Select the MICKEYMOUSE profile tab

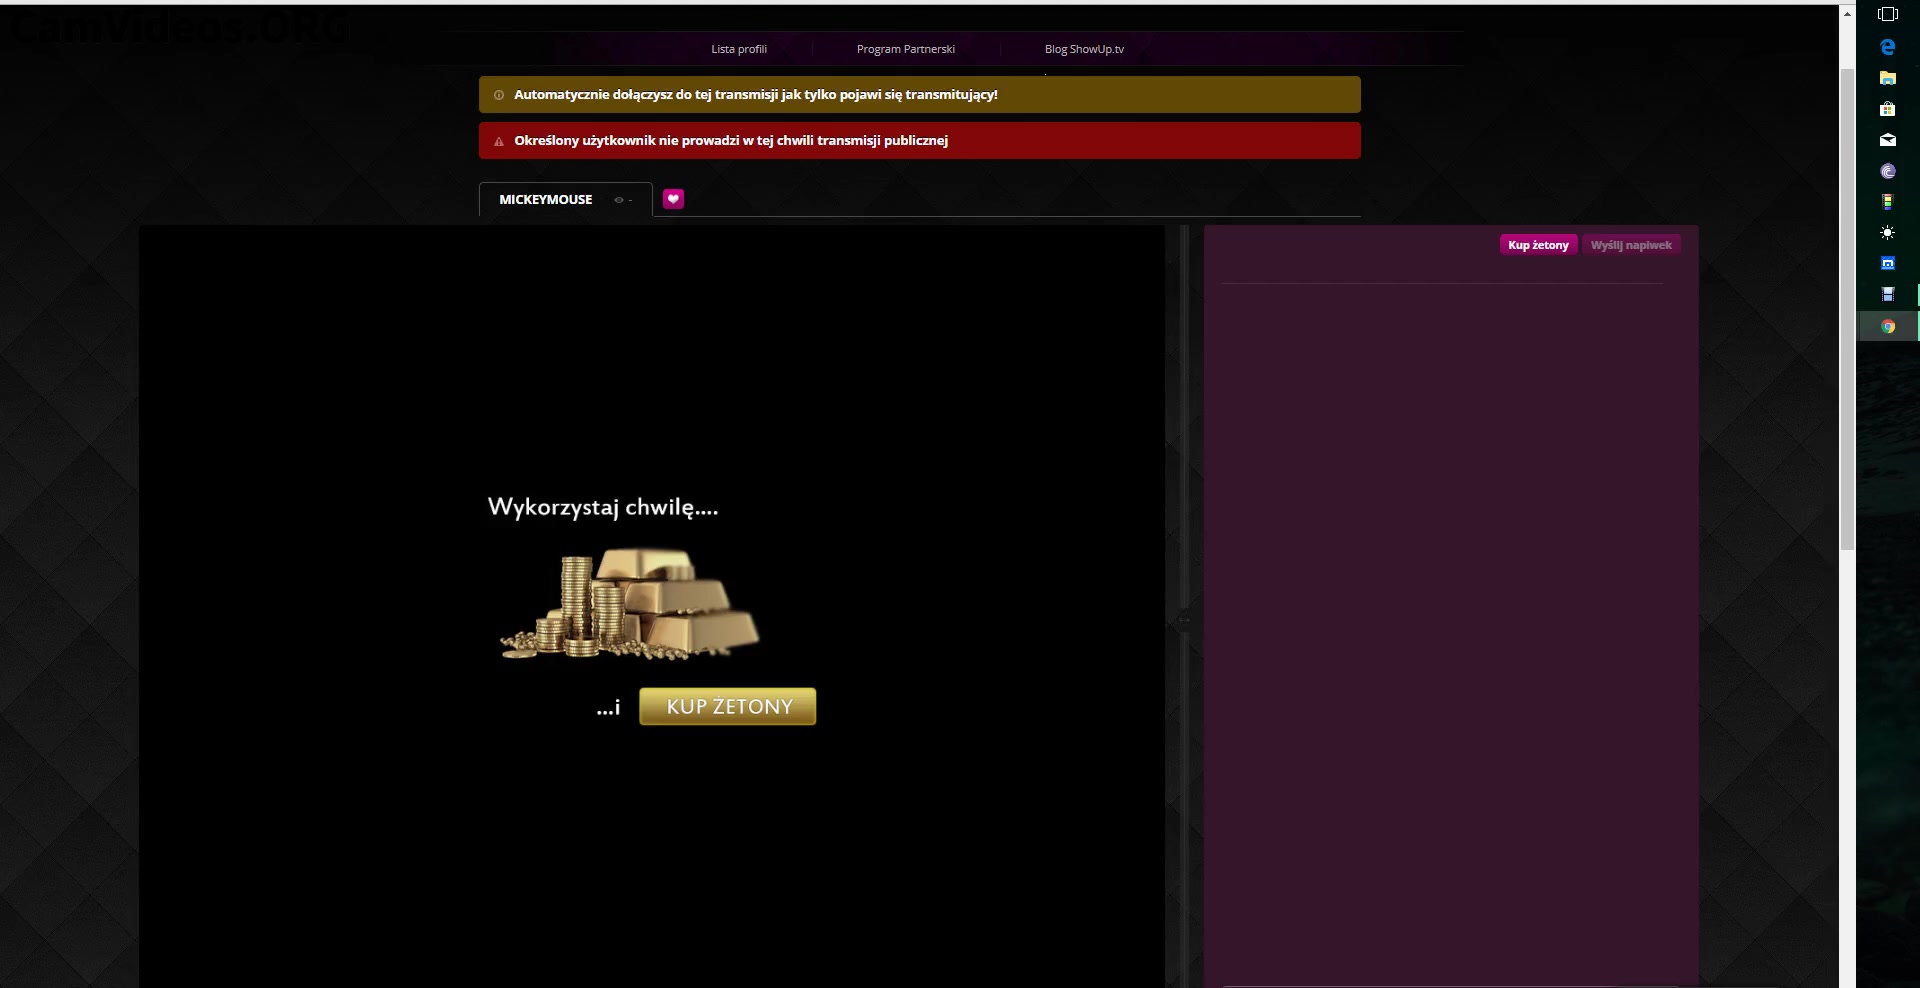pos(546,200)
